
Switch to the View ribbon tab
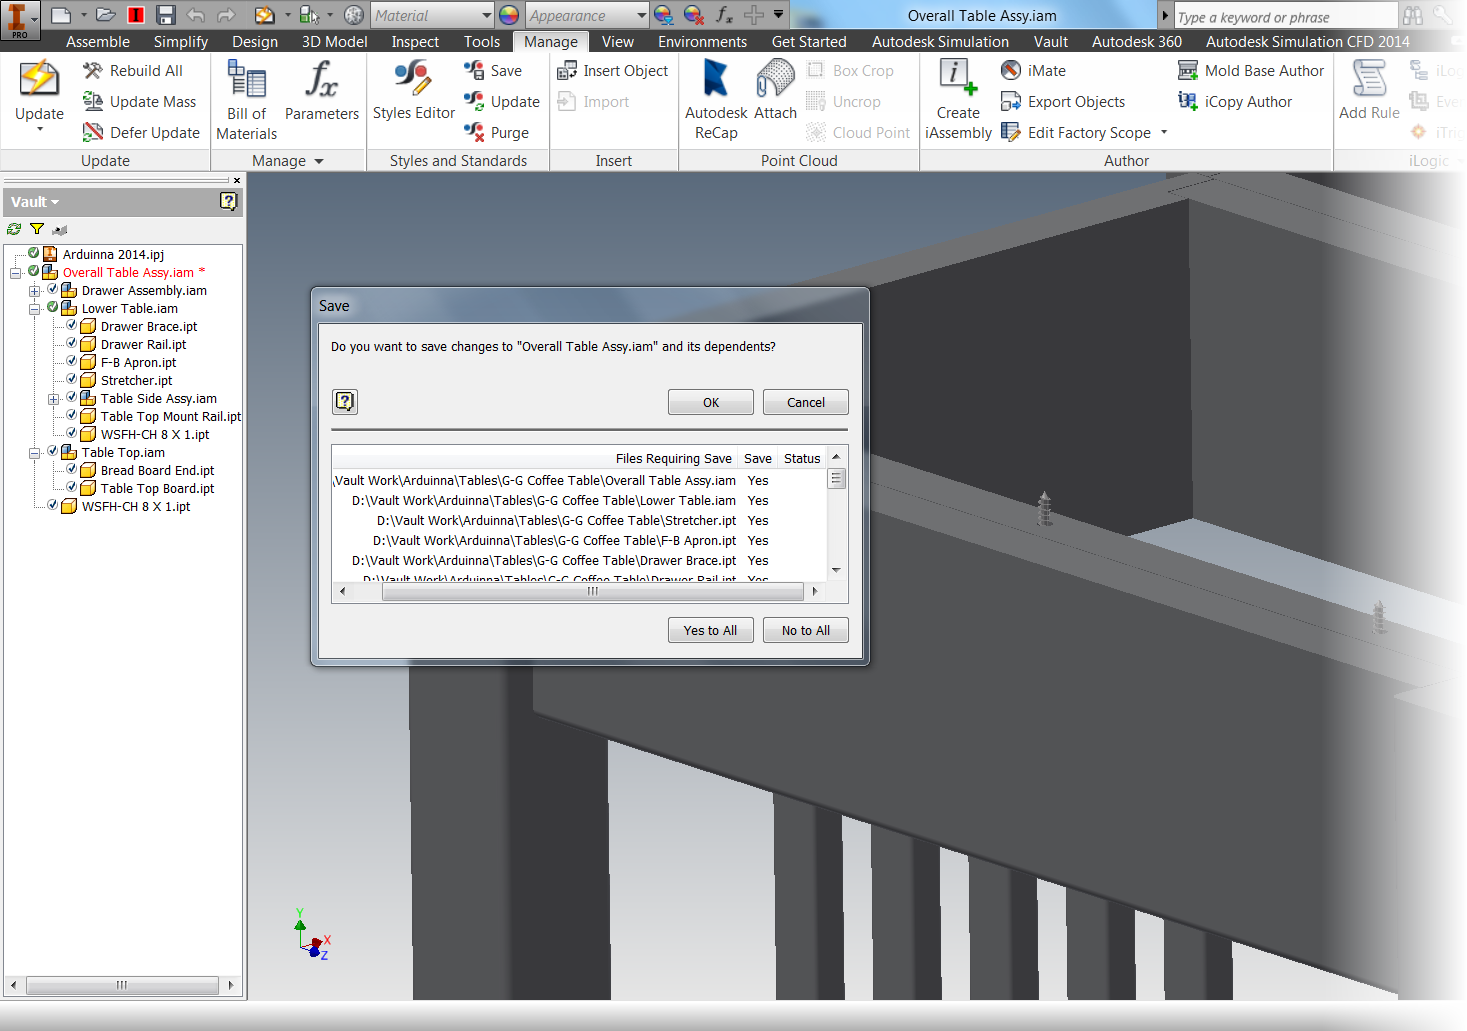[x=617, y=41]
